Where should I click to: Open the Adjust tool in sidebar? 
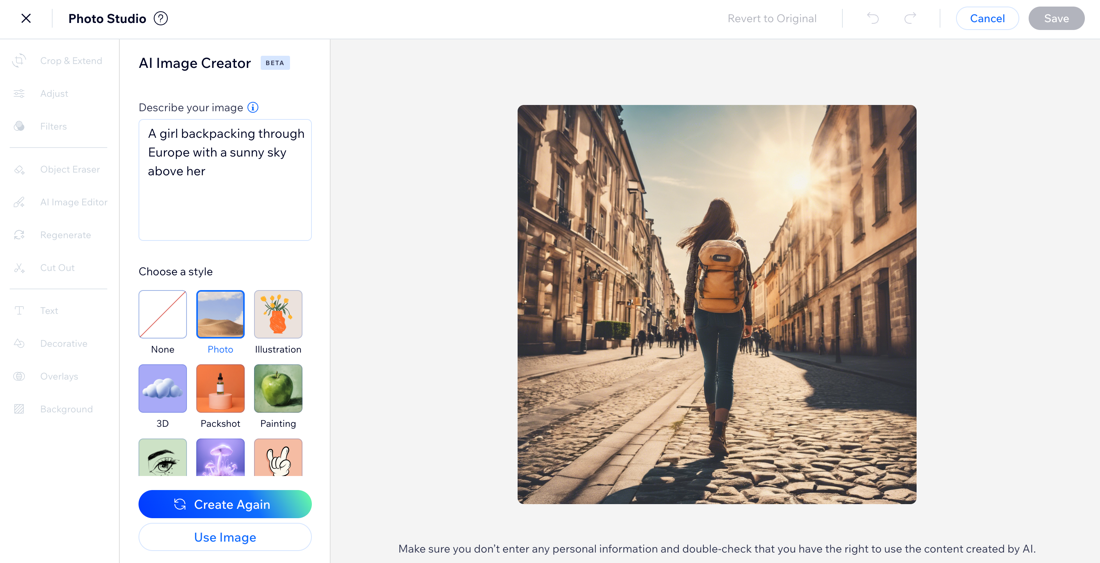(53, 94)
